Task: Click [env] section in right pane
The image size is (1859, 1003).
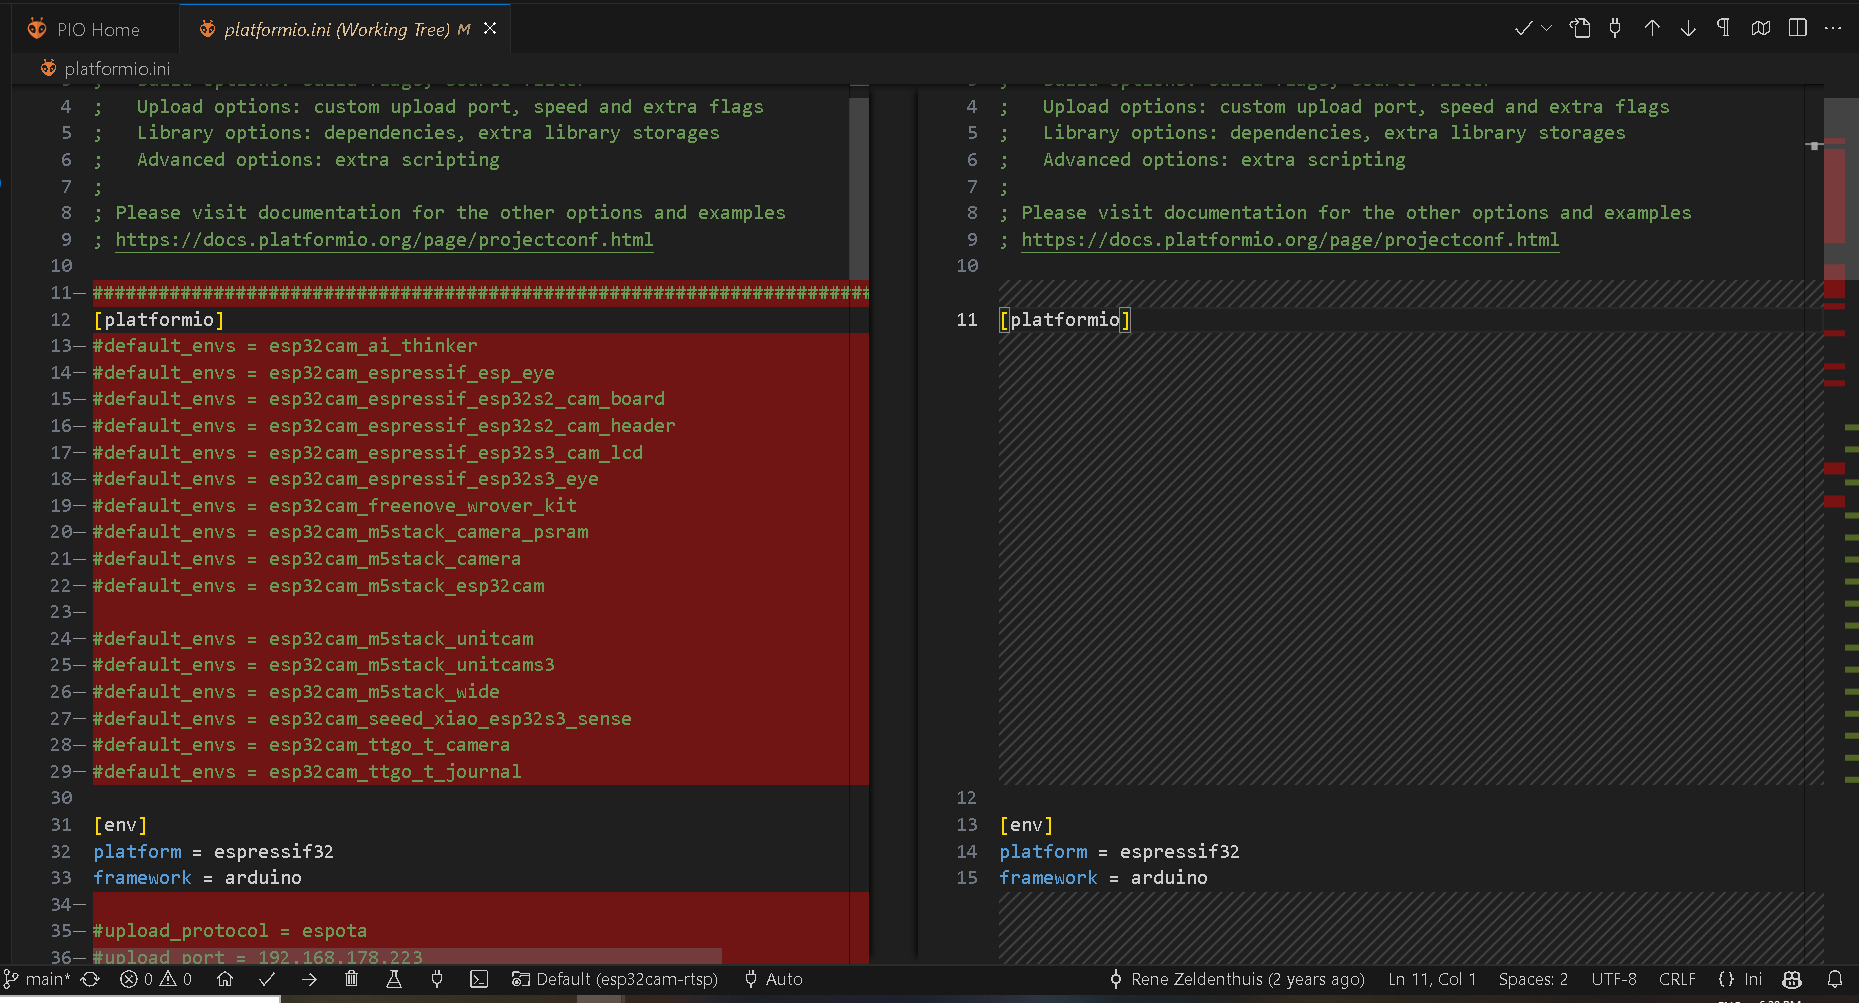Action: [x=1026, y=825]
